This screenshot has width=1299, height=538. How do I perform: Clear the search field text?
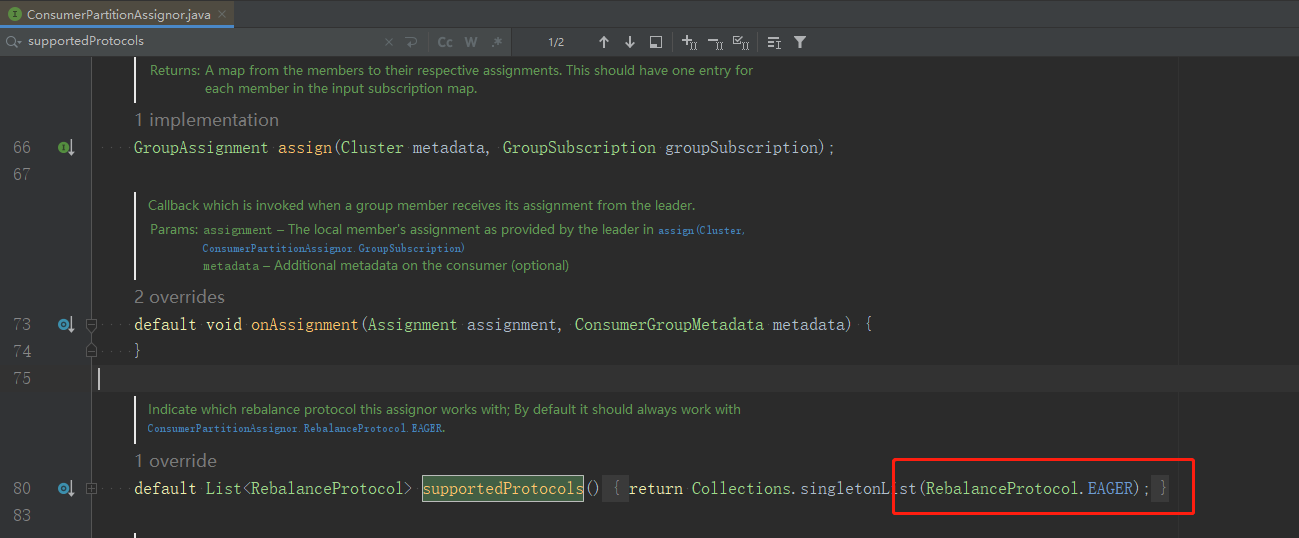point(389,42)
